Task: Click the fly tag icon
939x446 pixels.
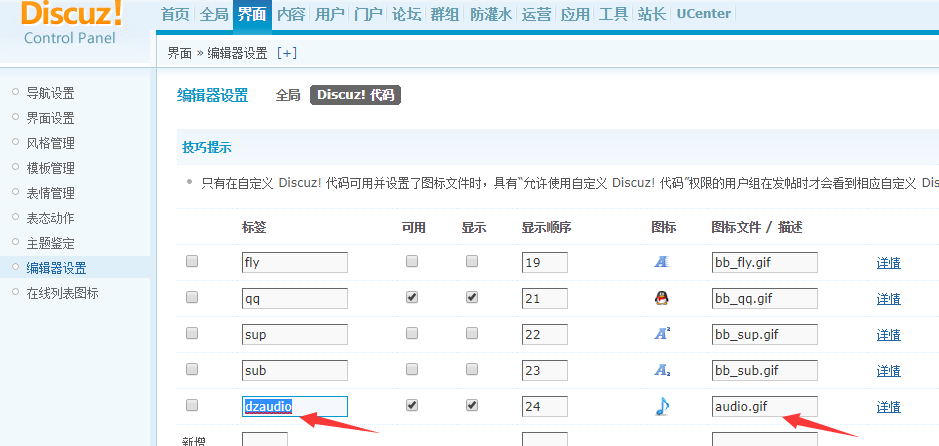Action: coord(661,262)
